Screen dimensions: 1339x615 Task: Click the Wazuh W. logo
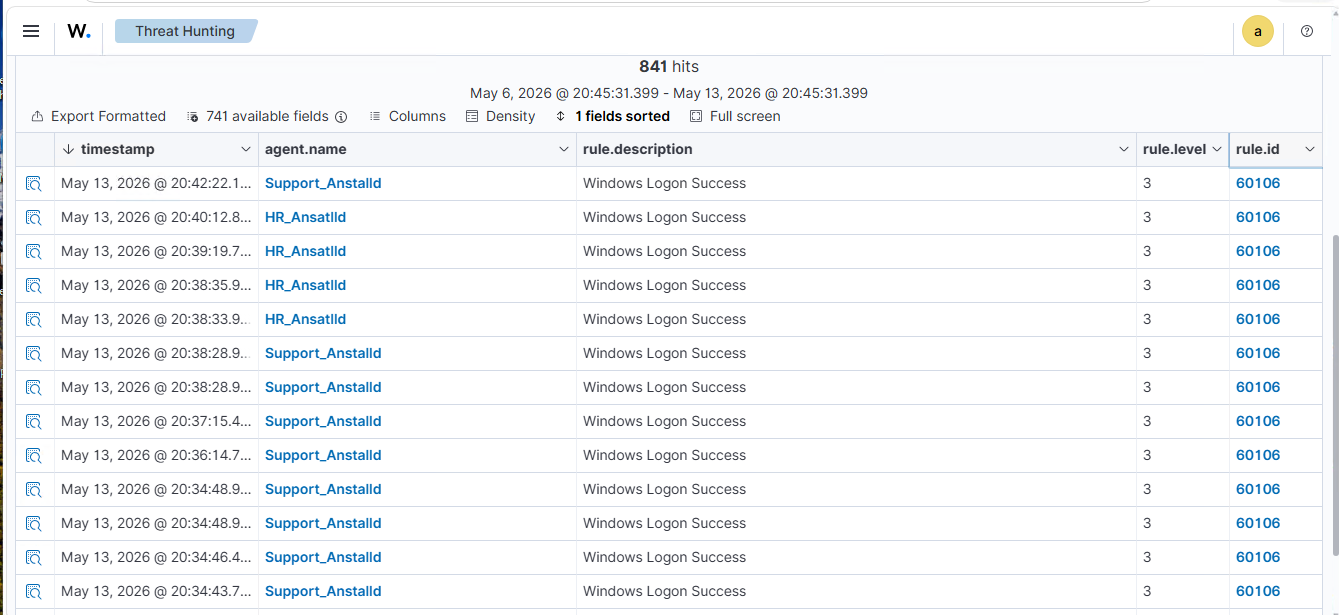pyautogui.click(x=79, y=31)
